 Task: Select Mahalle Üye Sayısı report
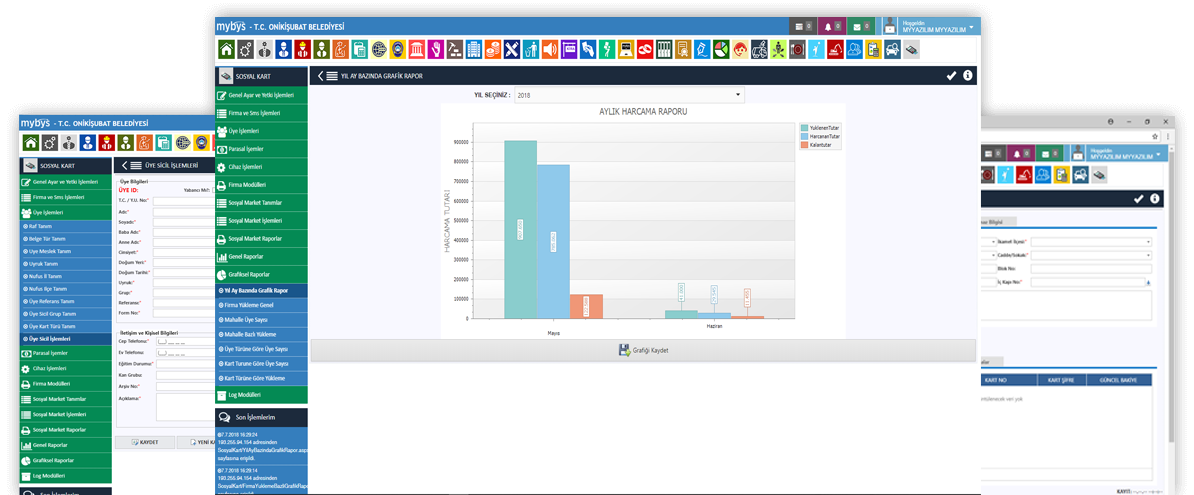point(262,320)
